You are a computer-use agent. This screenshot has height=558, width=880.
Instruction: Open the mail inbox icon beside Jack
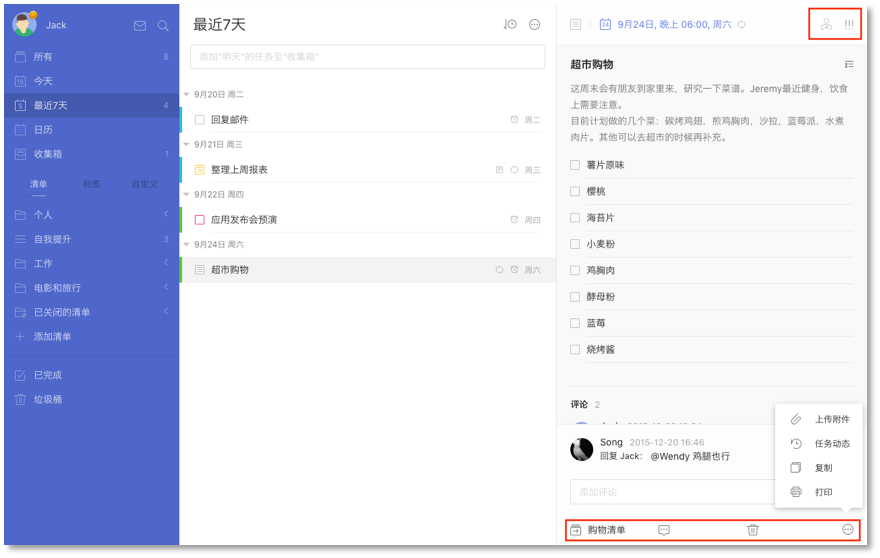point(140,26)
